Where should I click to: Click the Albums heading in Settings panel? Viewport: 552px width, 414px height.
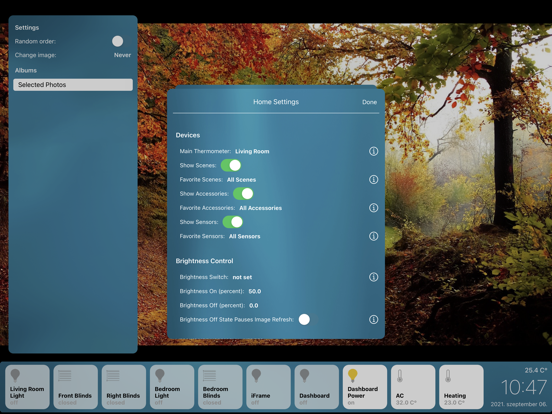26,70
